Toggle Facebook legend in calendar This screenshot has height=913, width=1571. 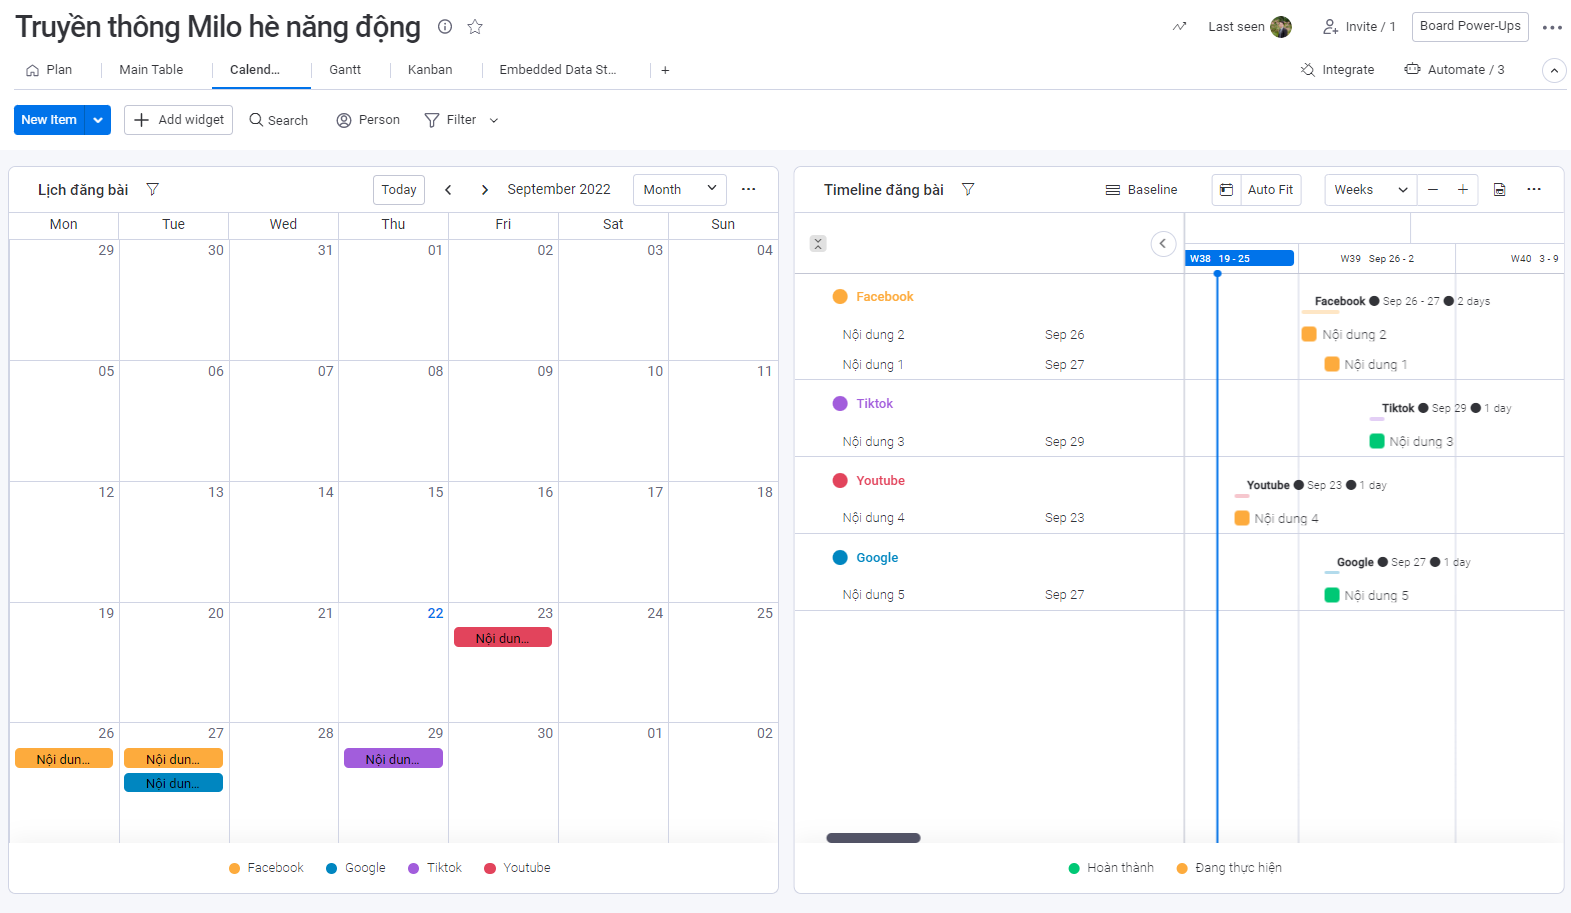pyautogui.click(x=266, y=868)
